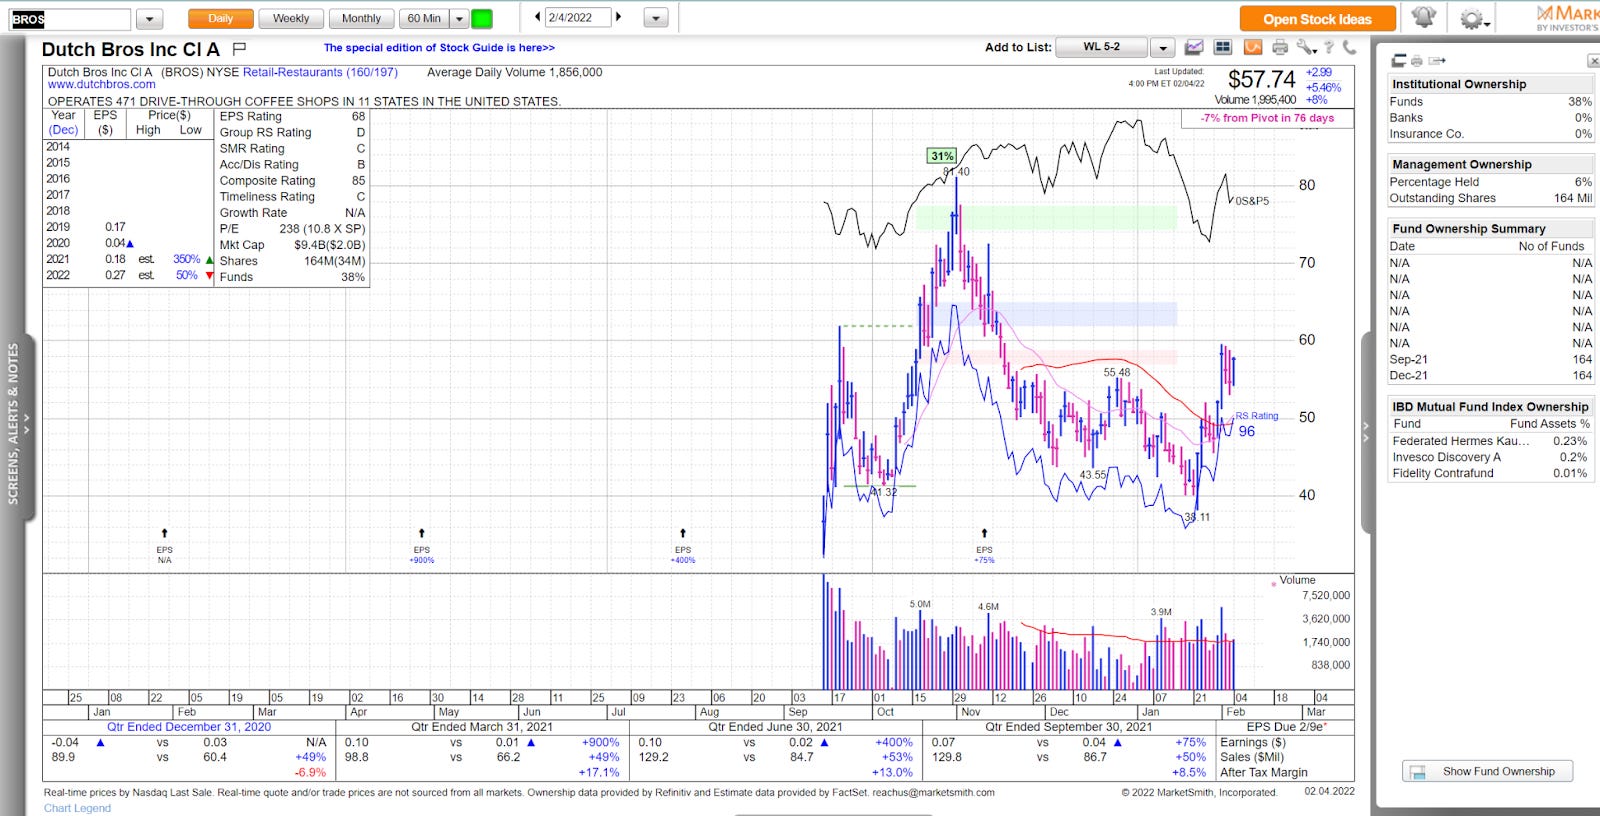The image size is (1600, 816).
Task: Click the 0S&P5 index line label
Action: (1251, 201)
